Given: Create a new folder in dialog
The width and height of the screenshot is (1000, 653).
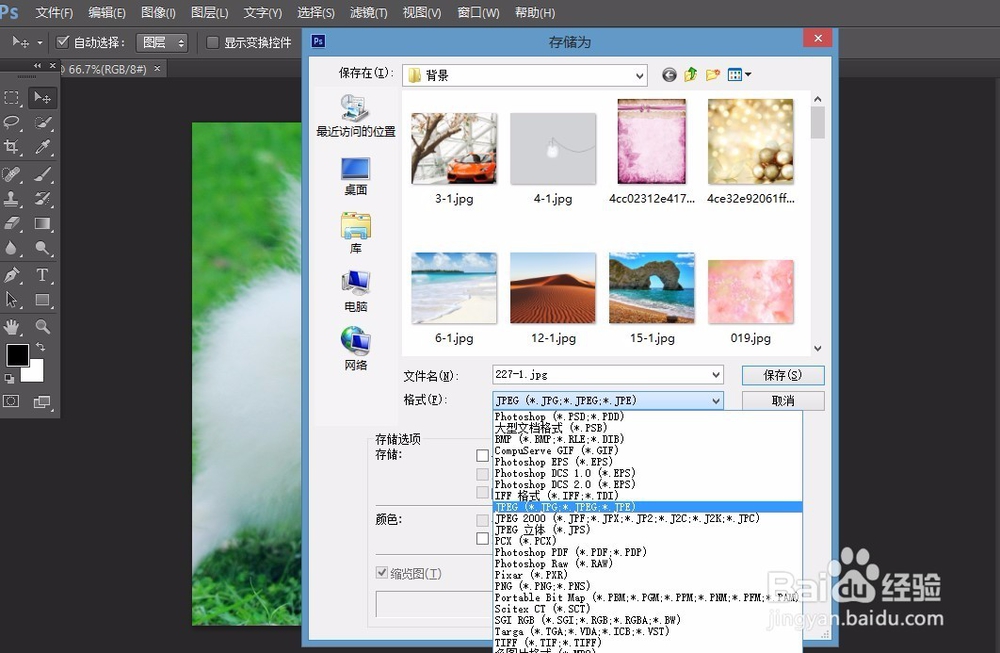Looking at the screenshot, I should (712, 75).
